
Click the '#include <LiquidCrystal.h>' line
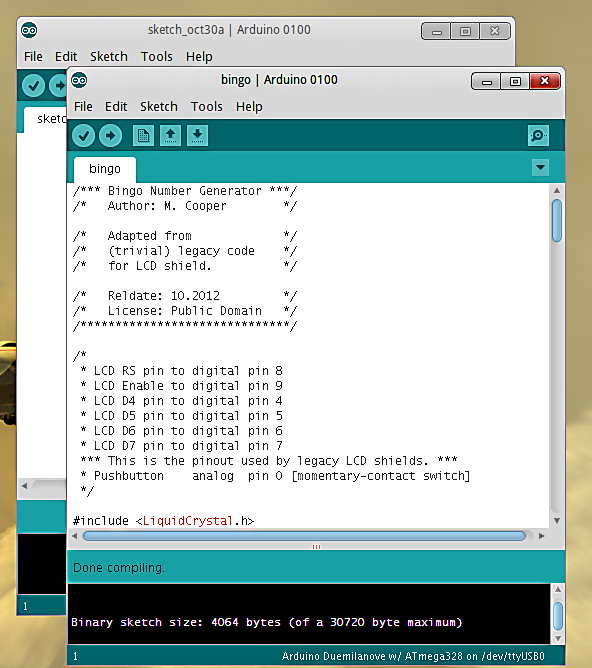tap(164, 521)
